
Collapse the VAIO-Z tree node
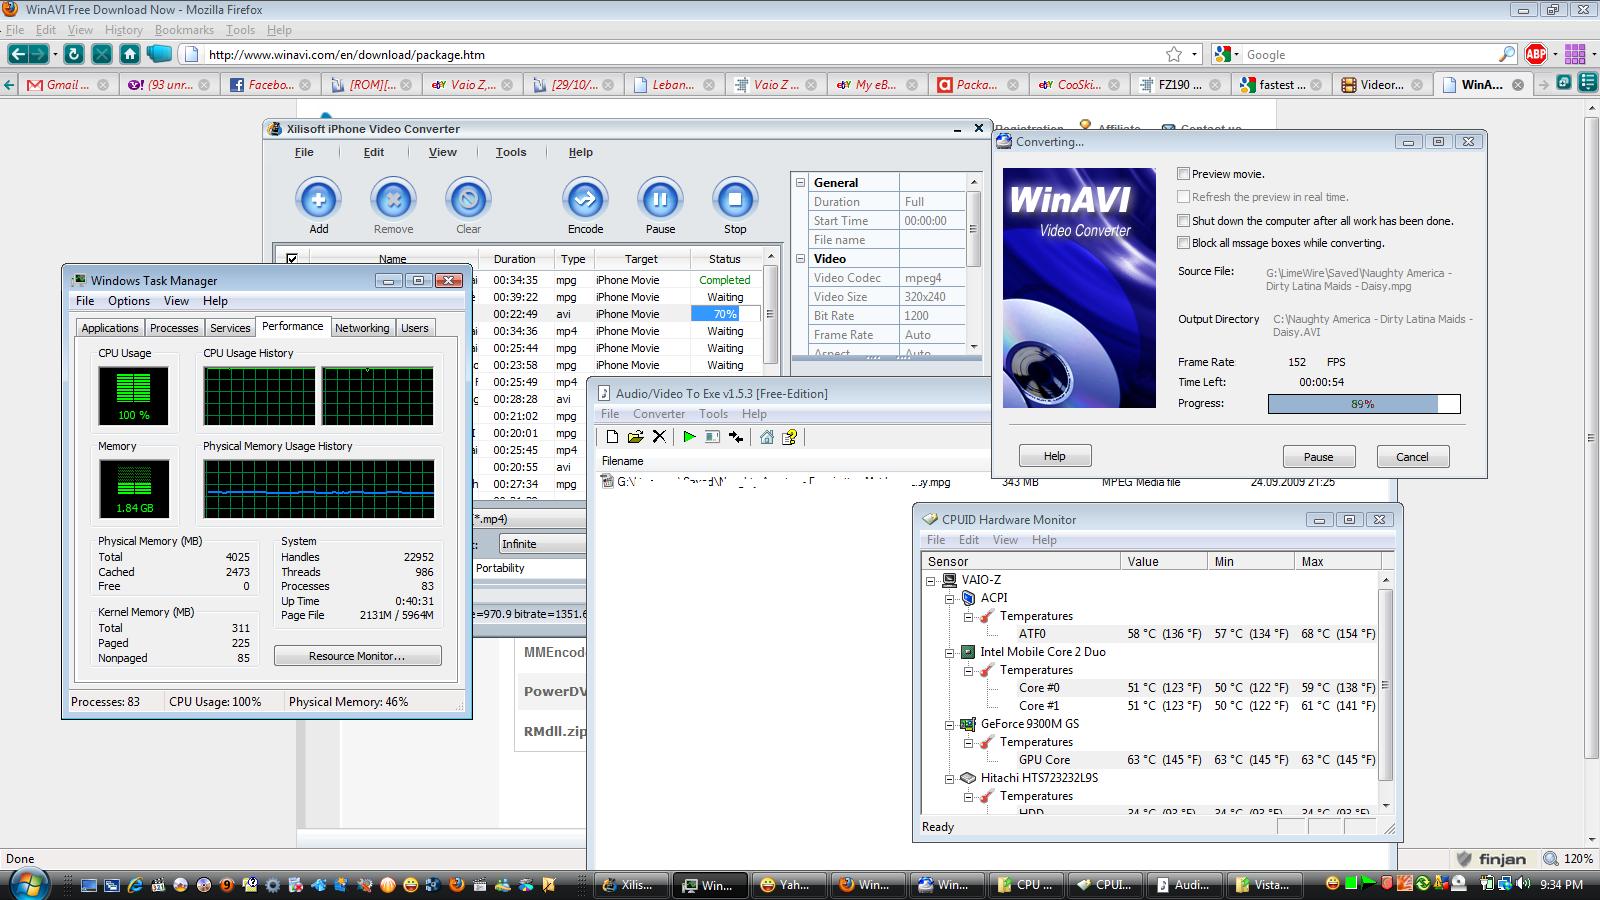931,580
